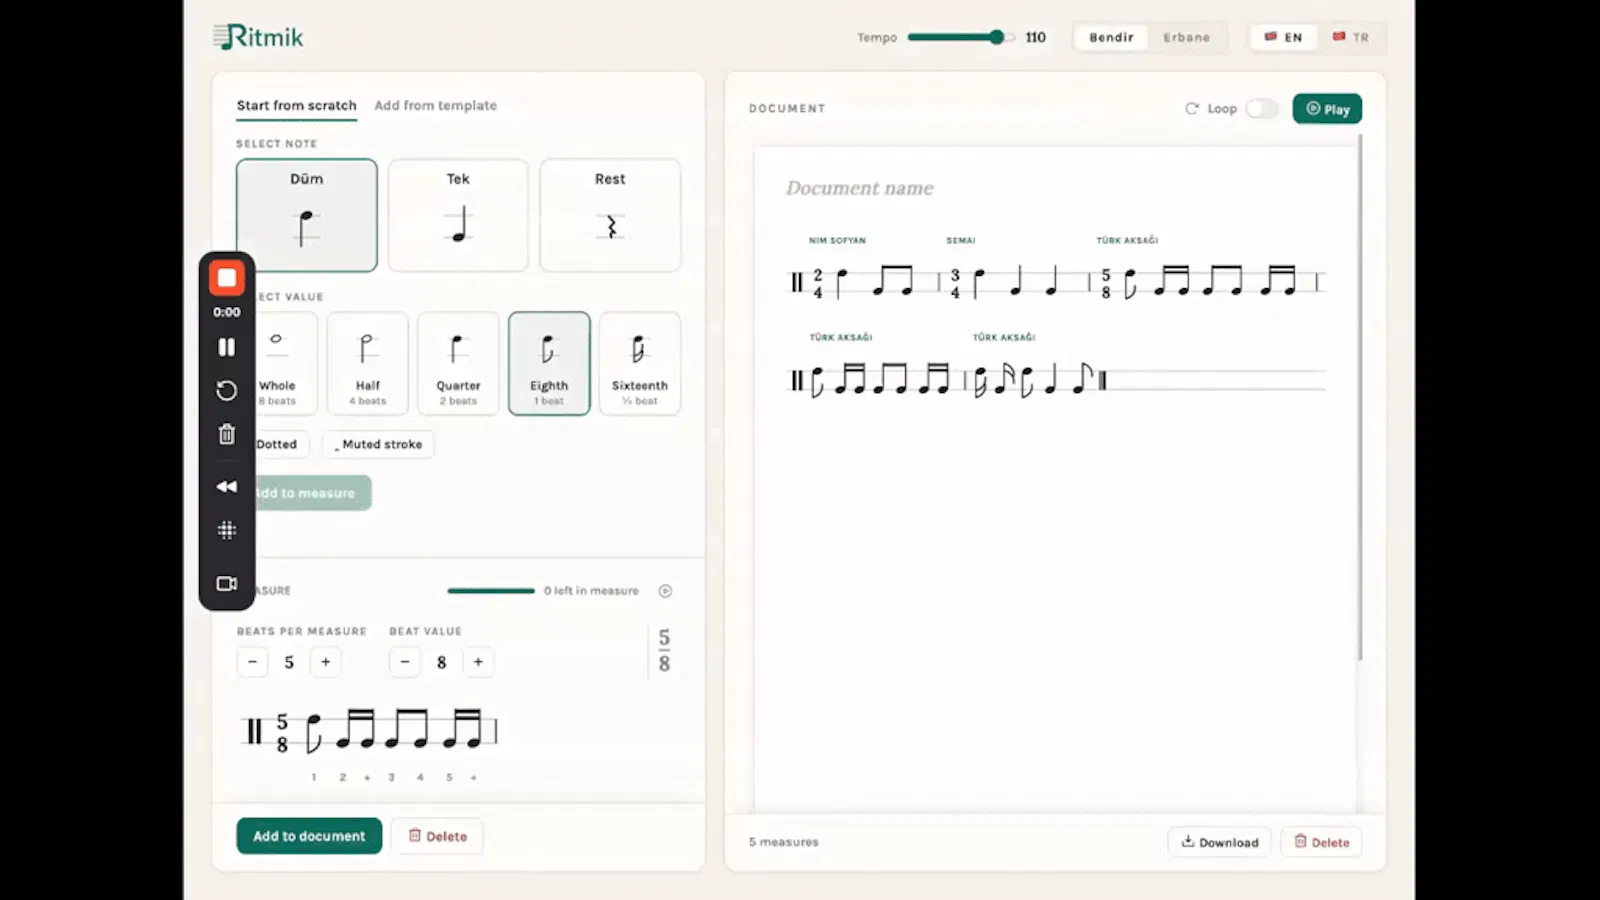Click the loop arrow icon beside Loop

click(1191, 109)
